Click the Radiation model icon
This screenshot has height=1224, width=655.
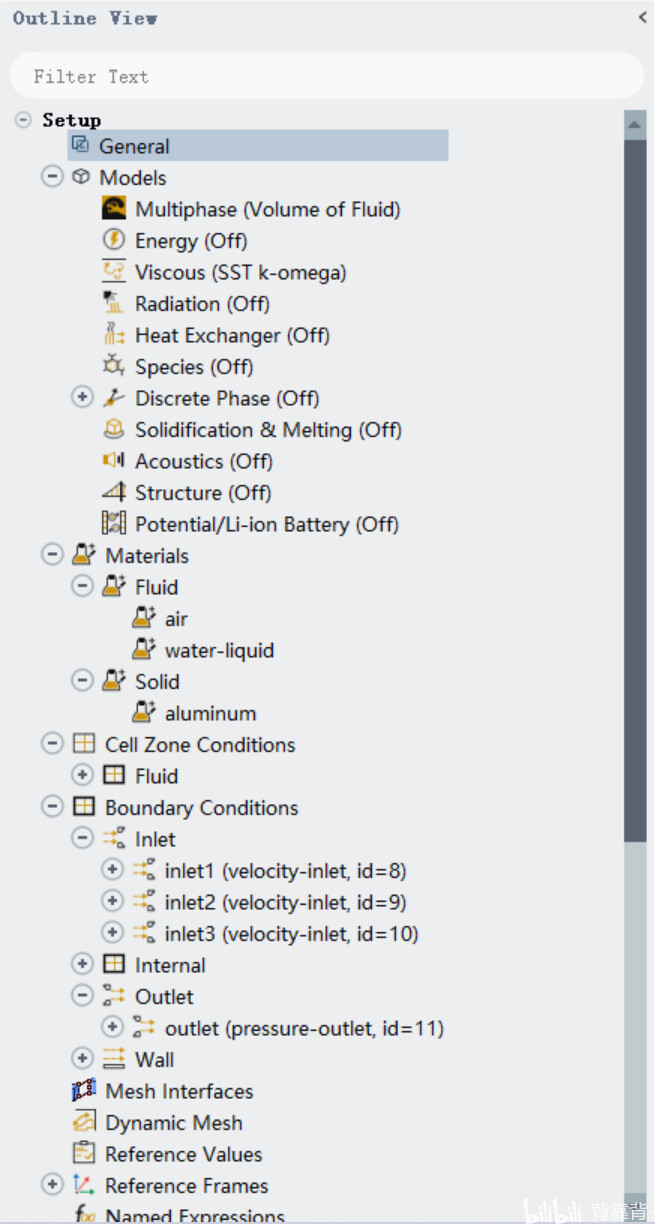(x=114, y=303)
